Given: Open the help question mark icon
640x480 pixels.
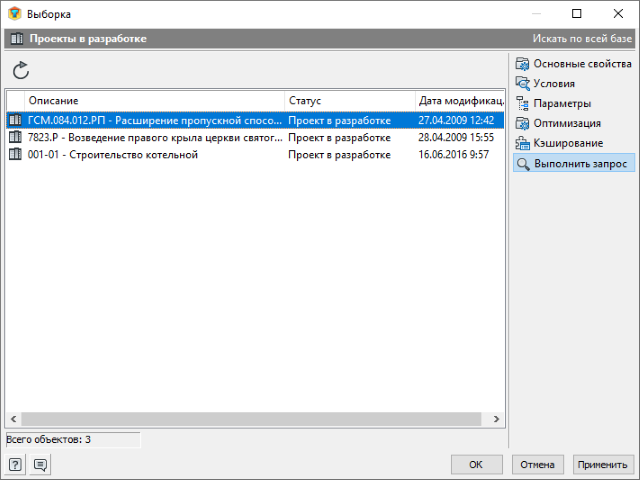Looking at the screenshot, I should click(x=16, y=464).
